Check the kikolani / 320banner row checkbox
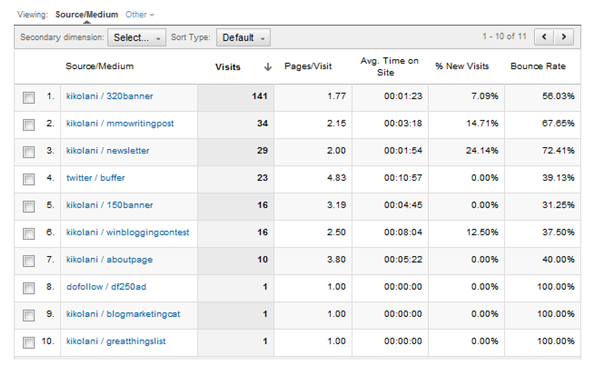This screenshot has height=368, width=600. click(29, 98)
